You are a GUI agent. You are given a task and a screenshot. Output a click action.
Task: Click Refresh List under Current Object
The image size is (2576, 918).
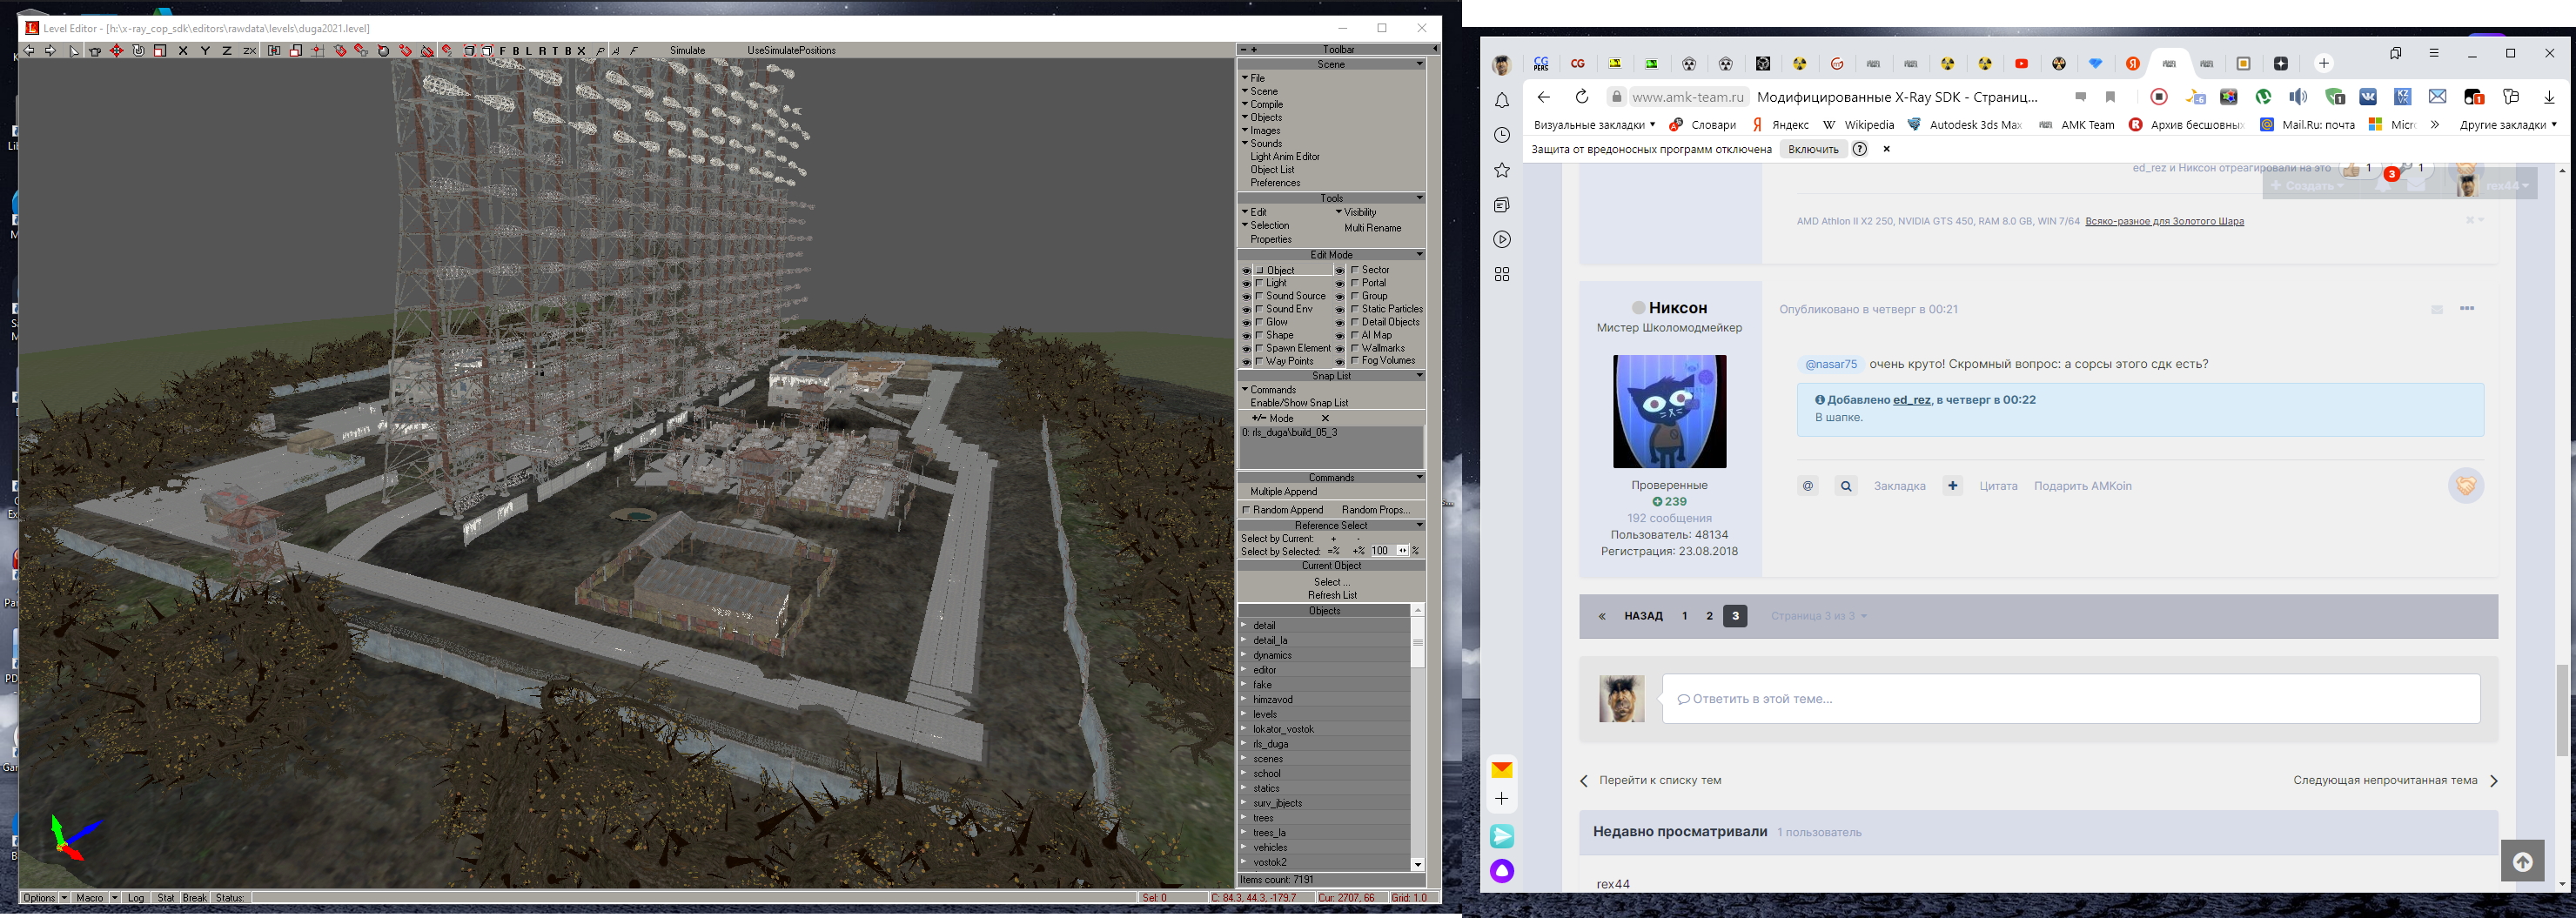[1332, 595]
